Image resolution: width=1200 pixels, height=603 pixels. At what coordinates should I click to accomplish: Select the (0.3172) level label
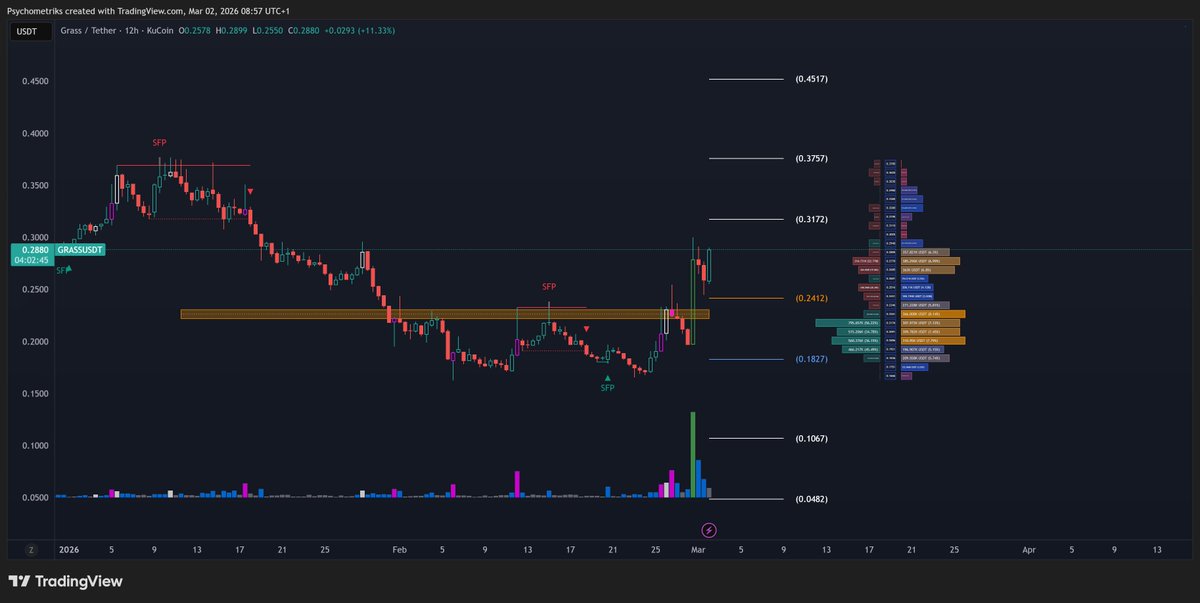click(811, 219)
